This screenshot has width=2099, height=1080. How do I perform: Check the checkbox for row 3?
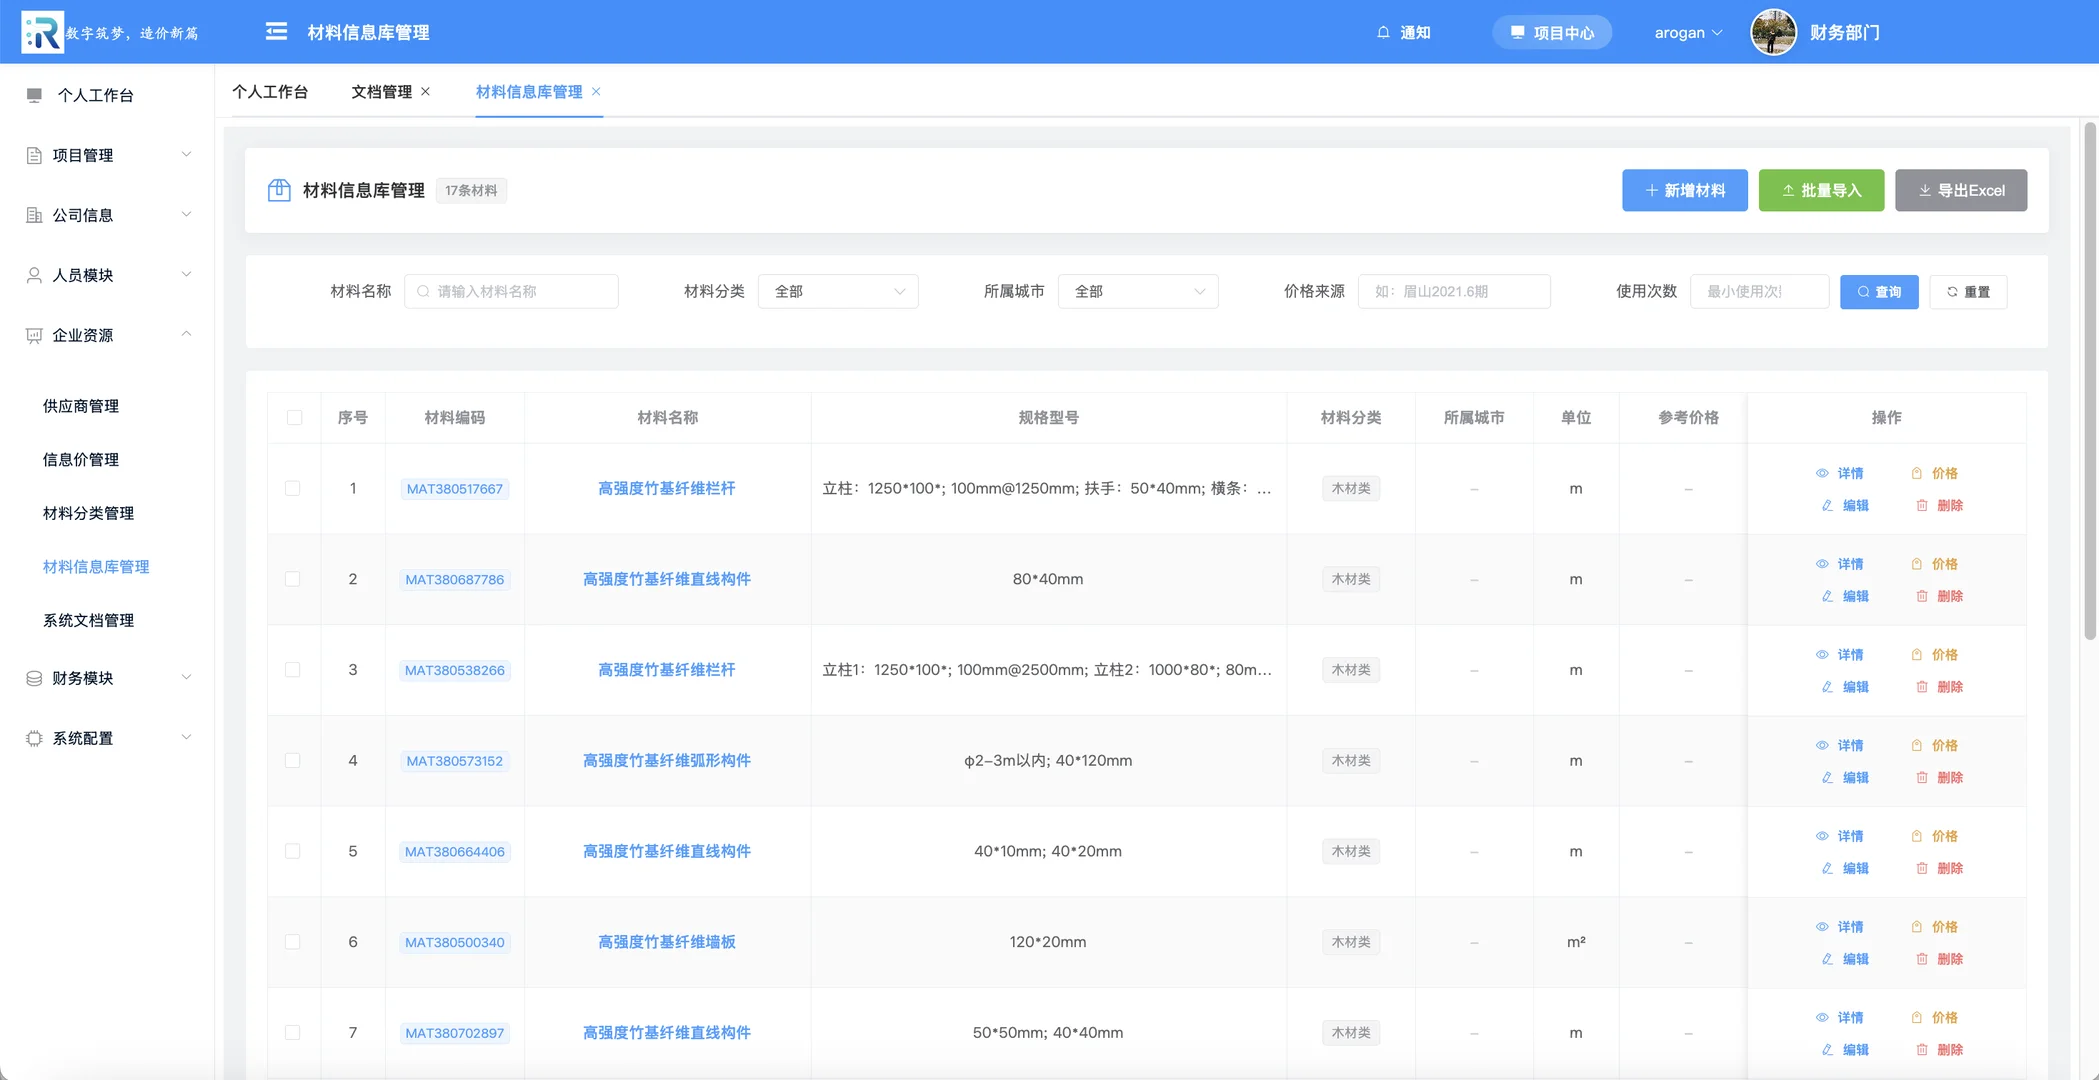point(293,670)
